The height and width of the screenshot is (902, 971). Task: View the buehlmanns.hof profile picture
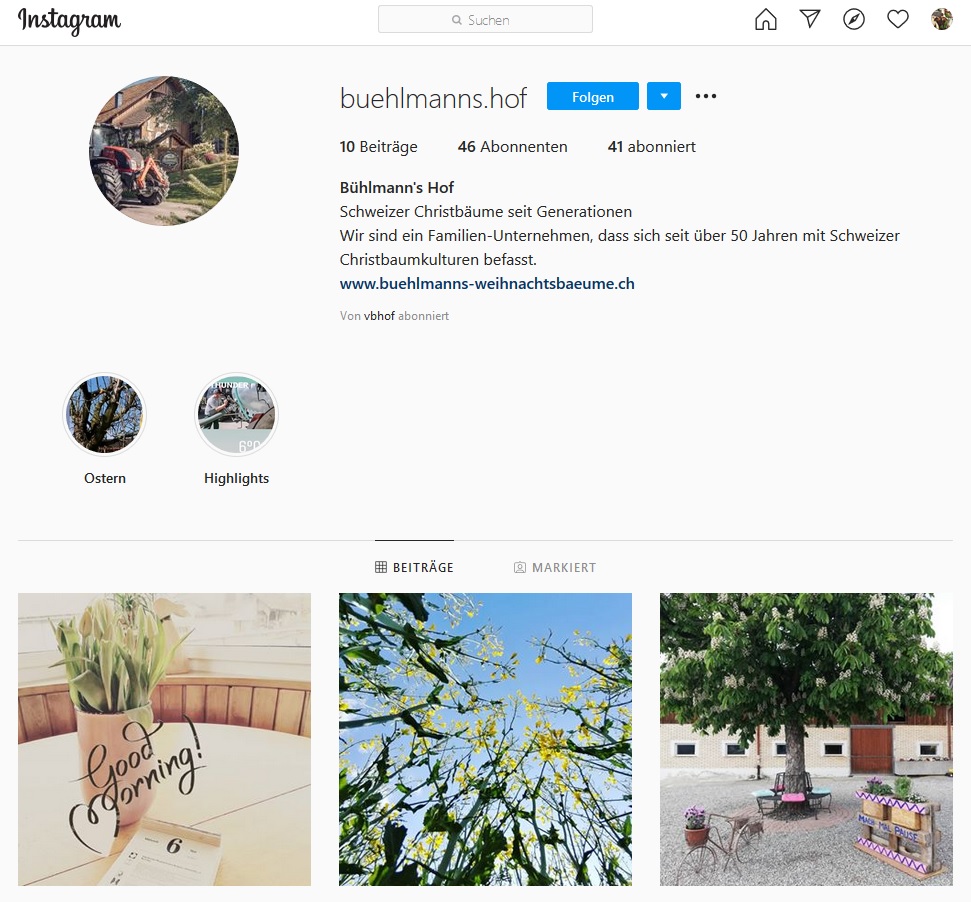164,150
